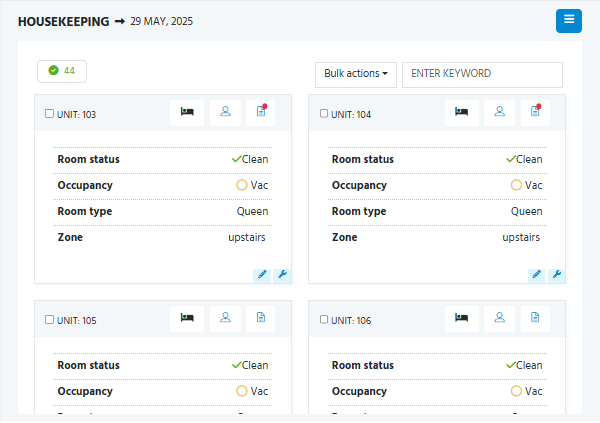Image resolution: width=600 pixels, height=423 pixels.
Task: Open notes document icon for Unit 103
Action: point(261,113)
